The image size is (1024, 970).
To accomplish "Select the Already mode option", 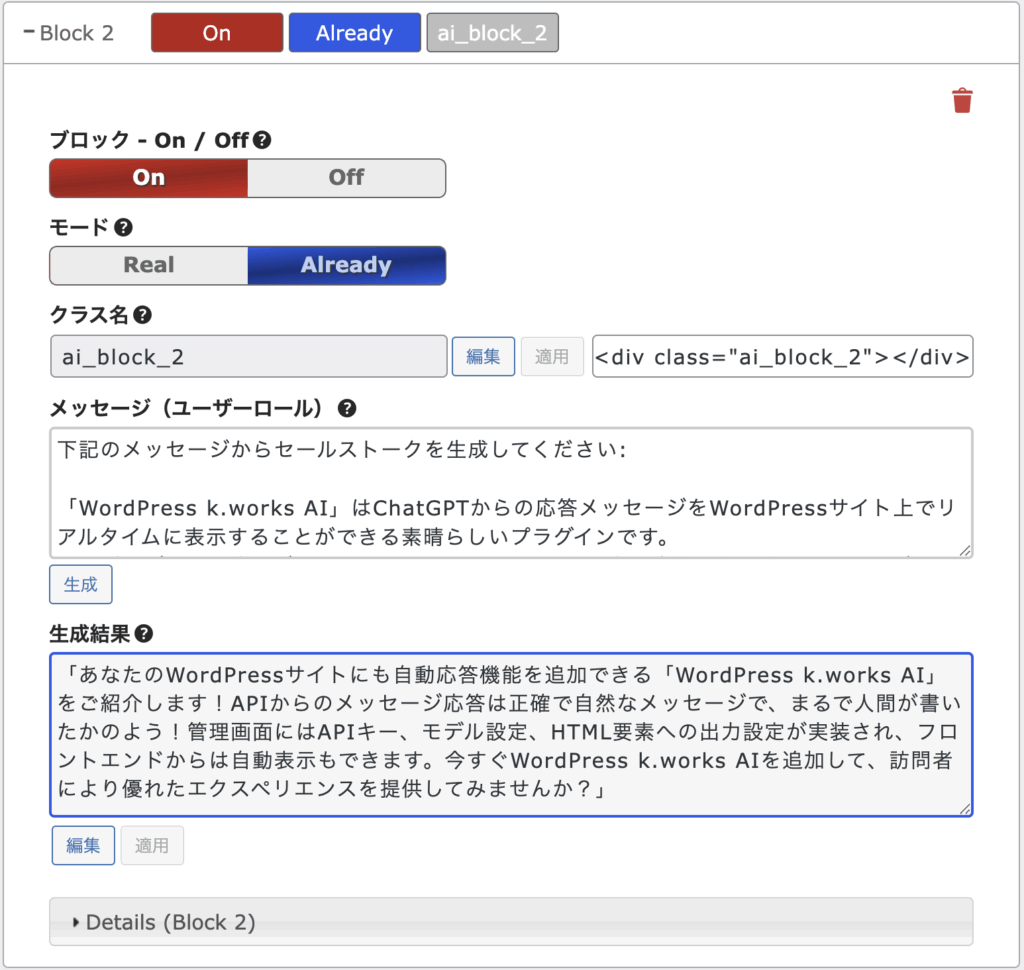I will click(346, 266).
